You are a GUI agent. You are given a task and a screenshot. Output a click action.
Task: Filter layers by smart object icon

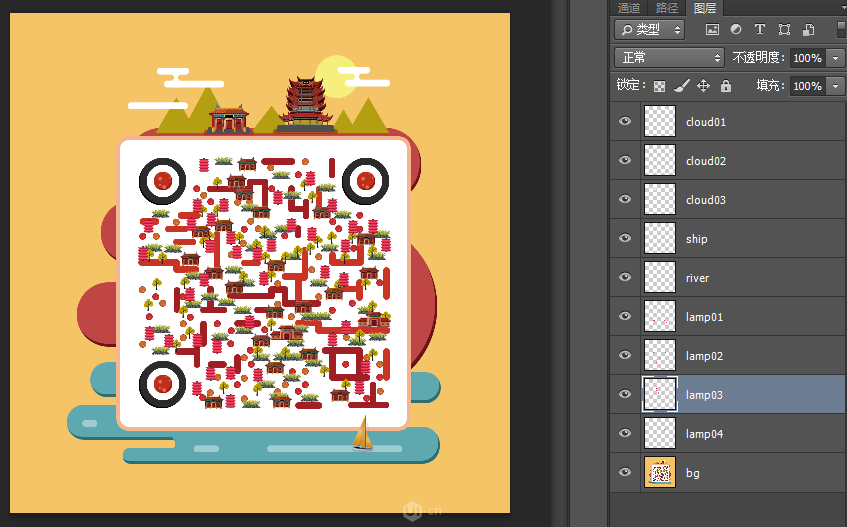pyautogui.click(x=808, y=30)
